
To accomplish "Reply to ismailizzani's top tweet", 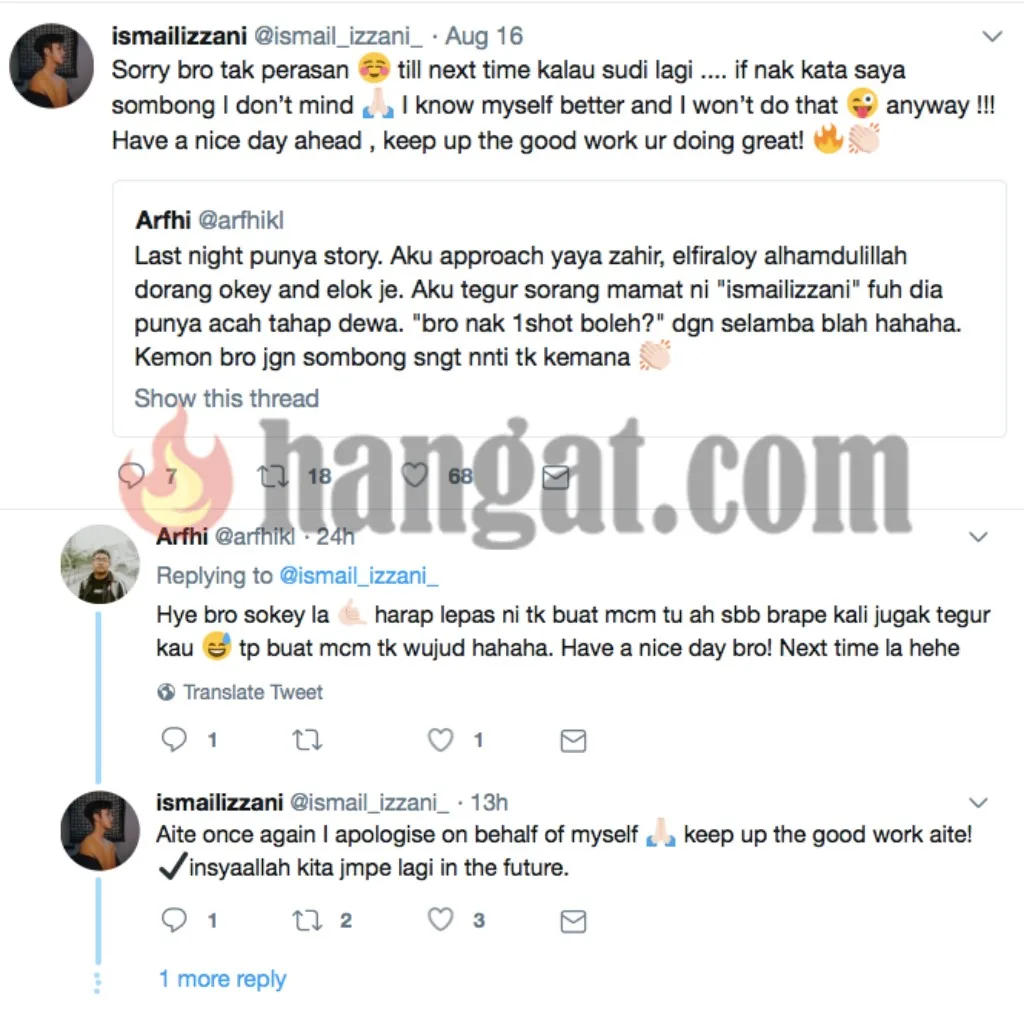I will tap(131, 475).
